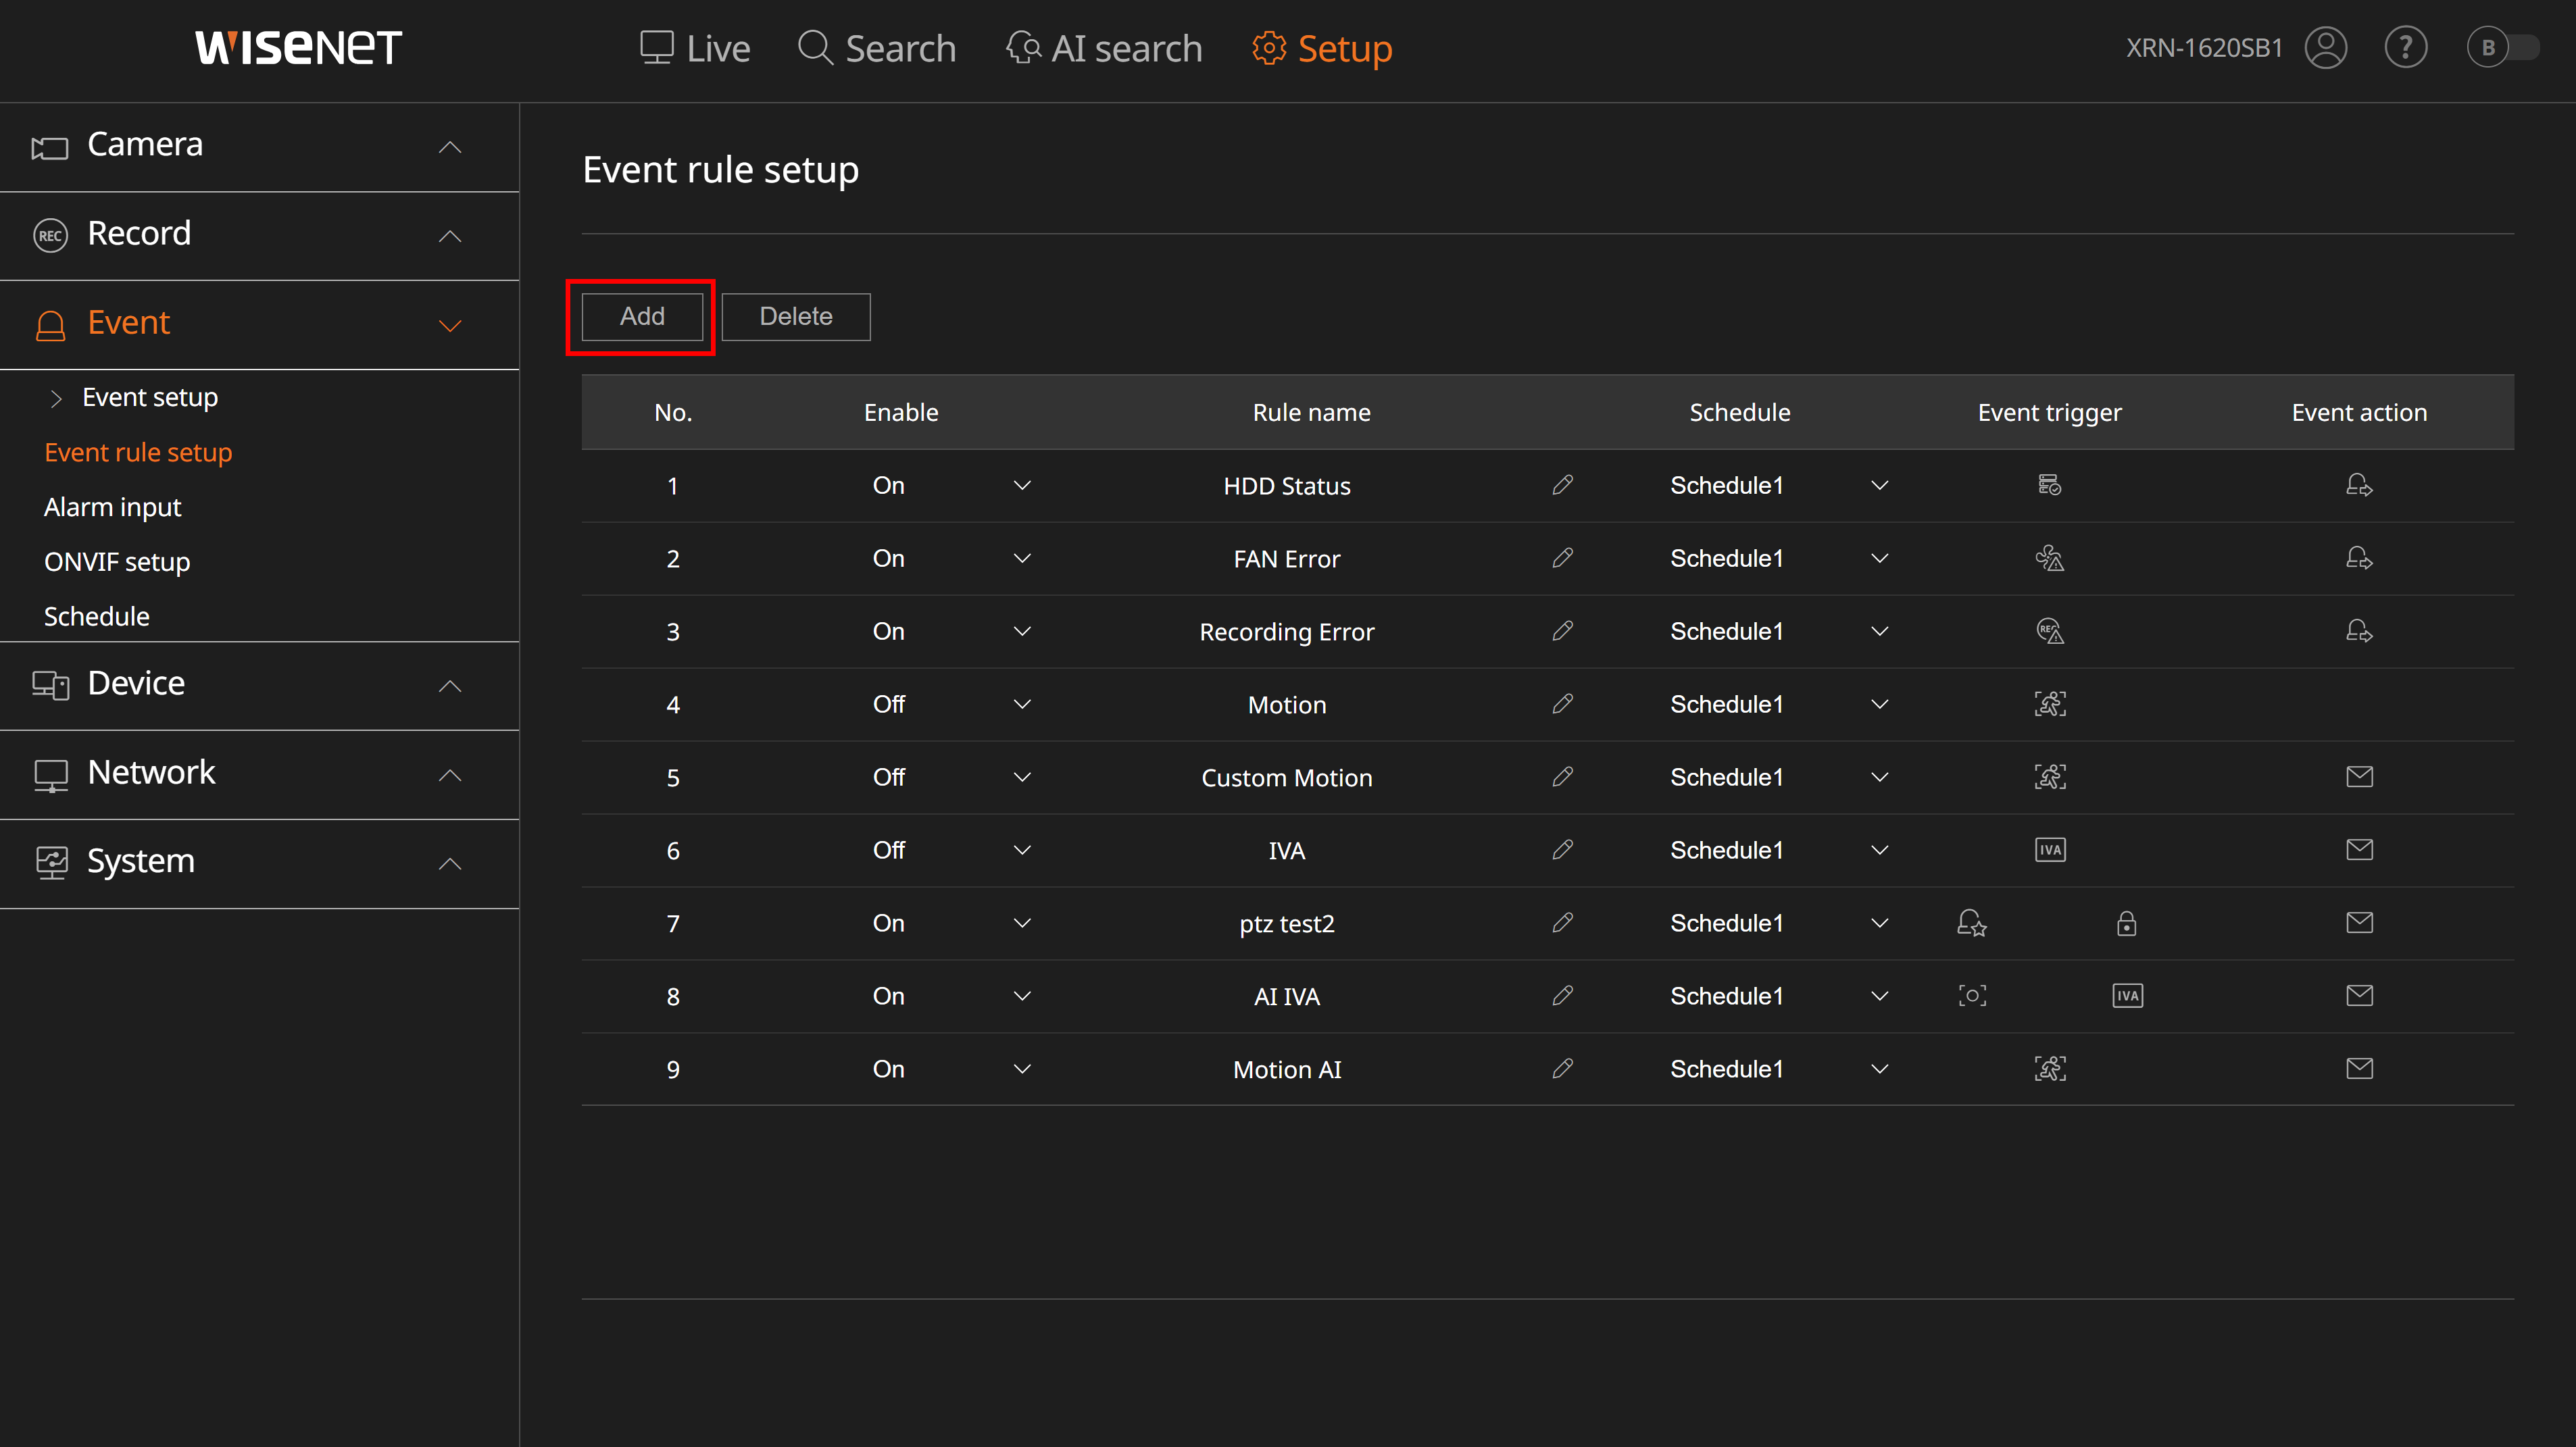The image size is (2576, 1447).
Task: Edit the HDD Status rule name pencil
Action: 1562,485
